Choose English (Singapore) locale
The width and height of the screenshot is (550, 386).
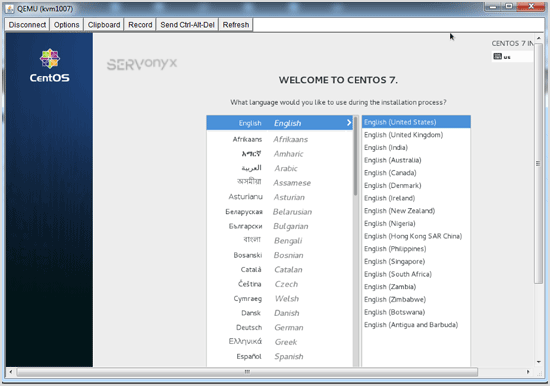[x=416, y=261]
